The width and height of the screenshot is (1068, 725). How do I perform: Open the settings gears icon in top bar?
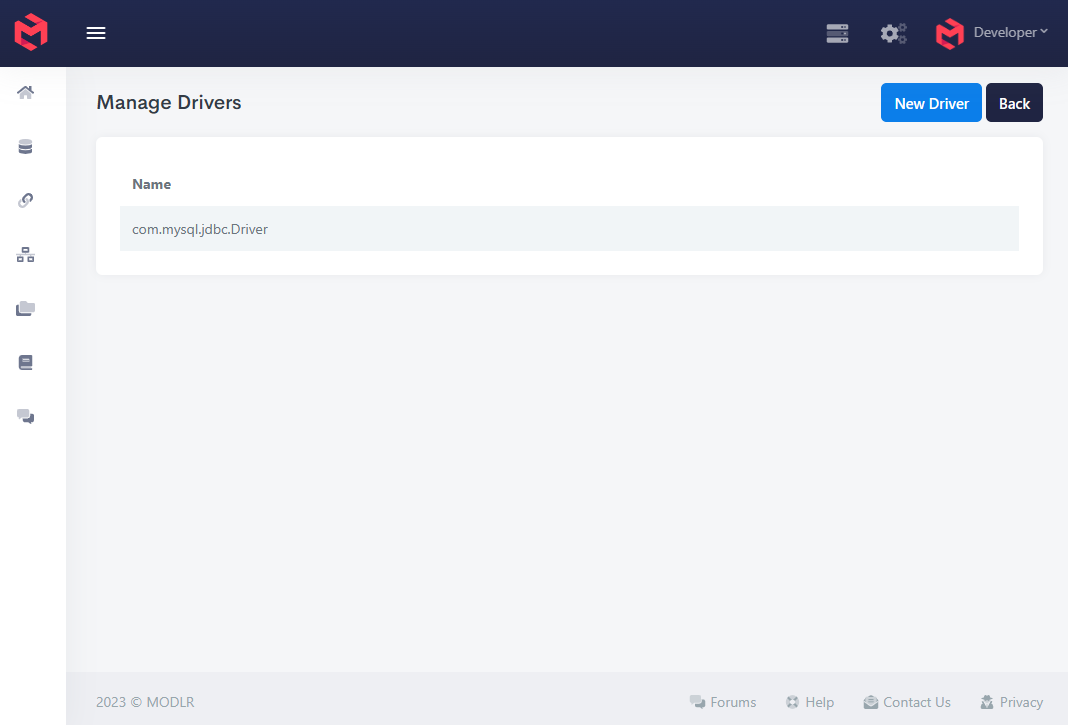point(893,33)
